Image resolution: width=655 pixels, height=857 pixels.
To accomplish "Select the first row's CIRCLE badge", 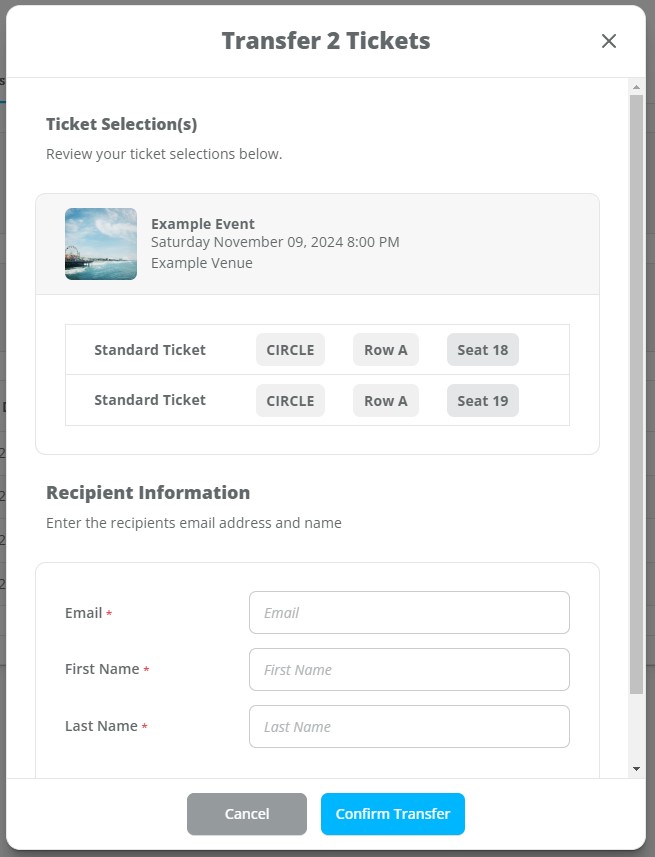I will (290, 350).
